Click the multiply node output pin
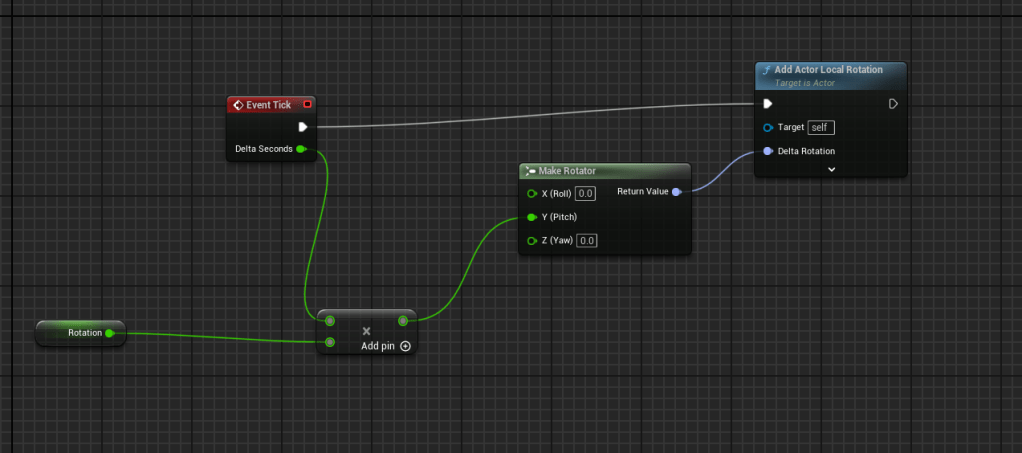This screenshot has width=1022, height=453. pyautogui.click(x=403, y=321)
